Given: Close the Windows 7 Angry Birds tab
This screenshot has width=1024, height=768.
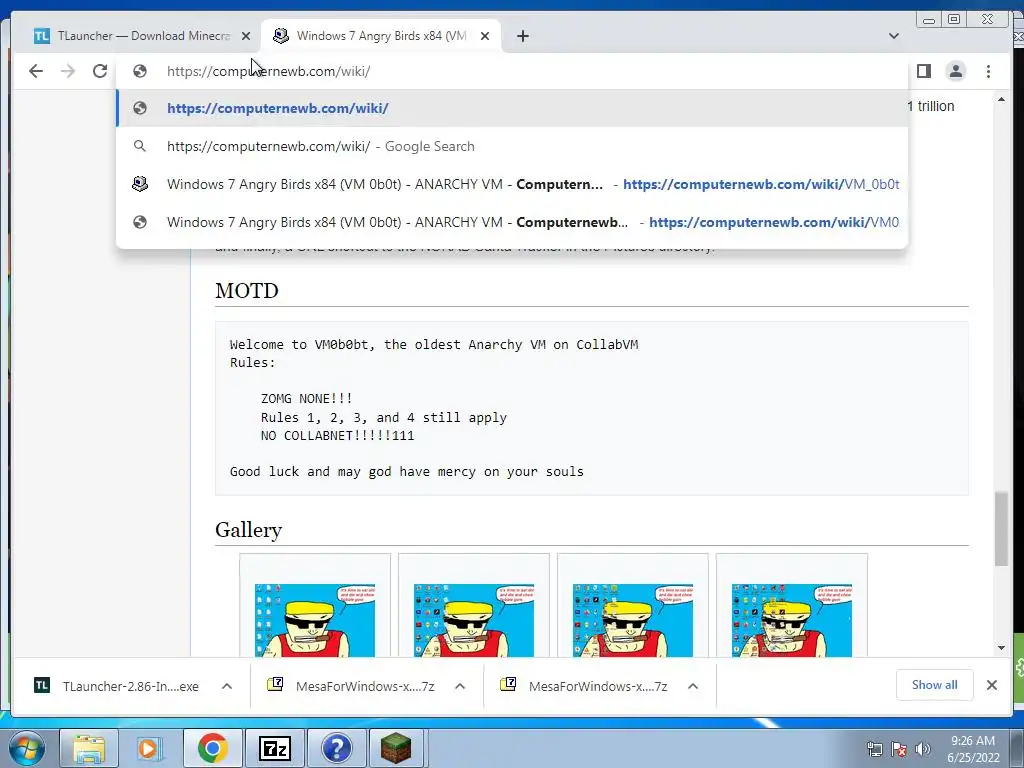Looking at the screenshot, I should (485, 36).
